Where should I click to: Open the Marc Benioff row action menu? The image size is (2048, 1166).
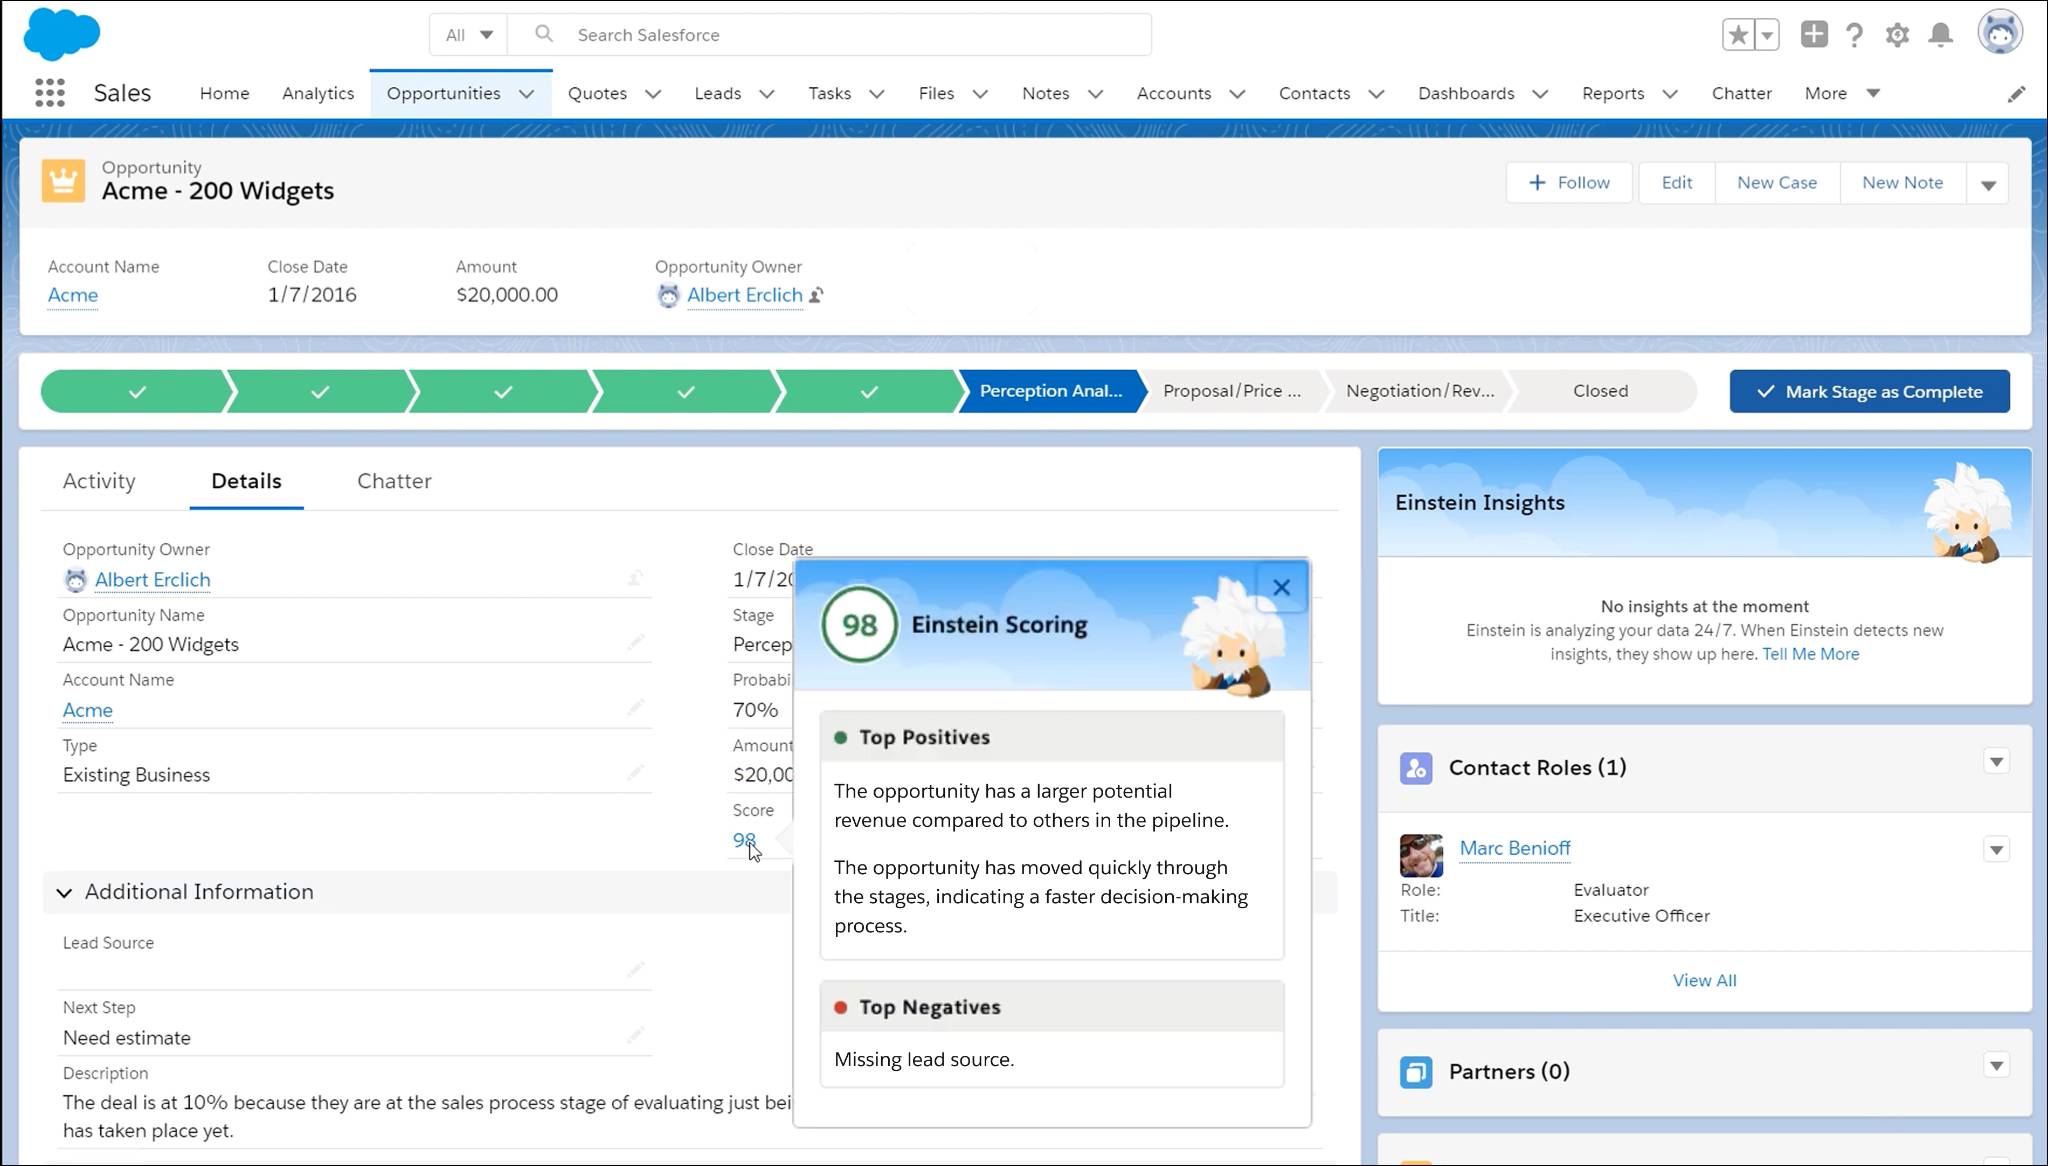click(x=1996, y=850)
